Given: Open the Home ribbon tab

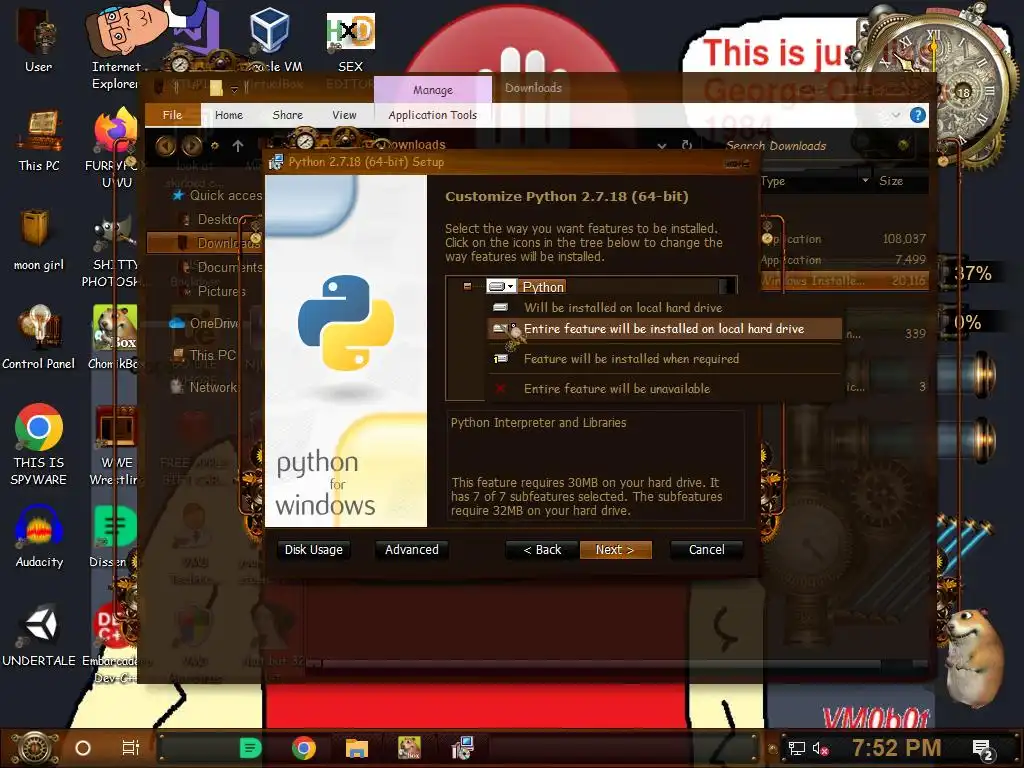Looking at the screenshot, I should click(x=229, y=116).
